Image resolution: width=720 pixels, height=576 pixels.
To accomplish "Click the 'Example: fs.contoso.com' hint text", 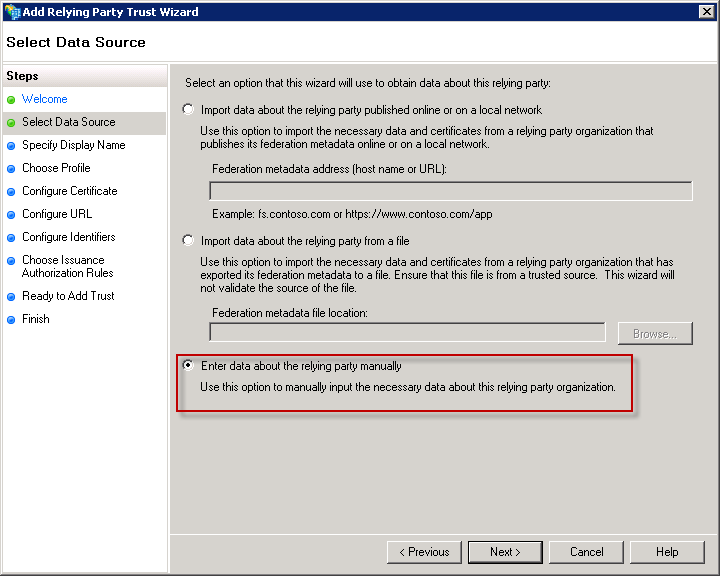I will pyautogui.click(x=352, y=214).
